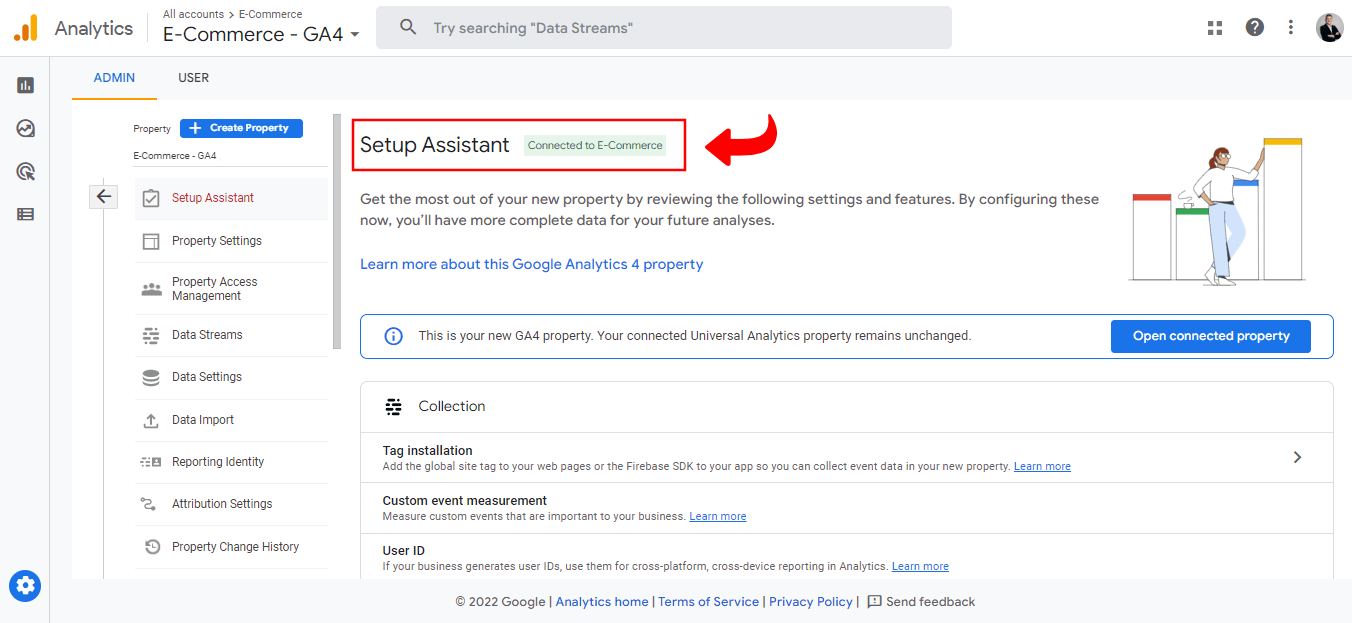Collapse the property settings panel with back arrow

click(103, 196)
